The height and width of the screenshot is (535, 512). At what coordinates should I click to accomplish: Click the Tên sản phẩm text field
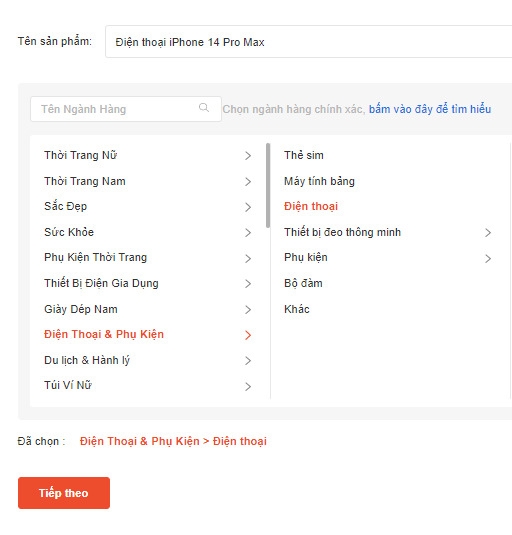(x=308, y=42)
